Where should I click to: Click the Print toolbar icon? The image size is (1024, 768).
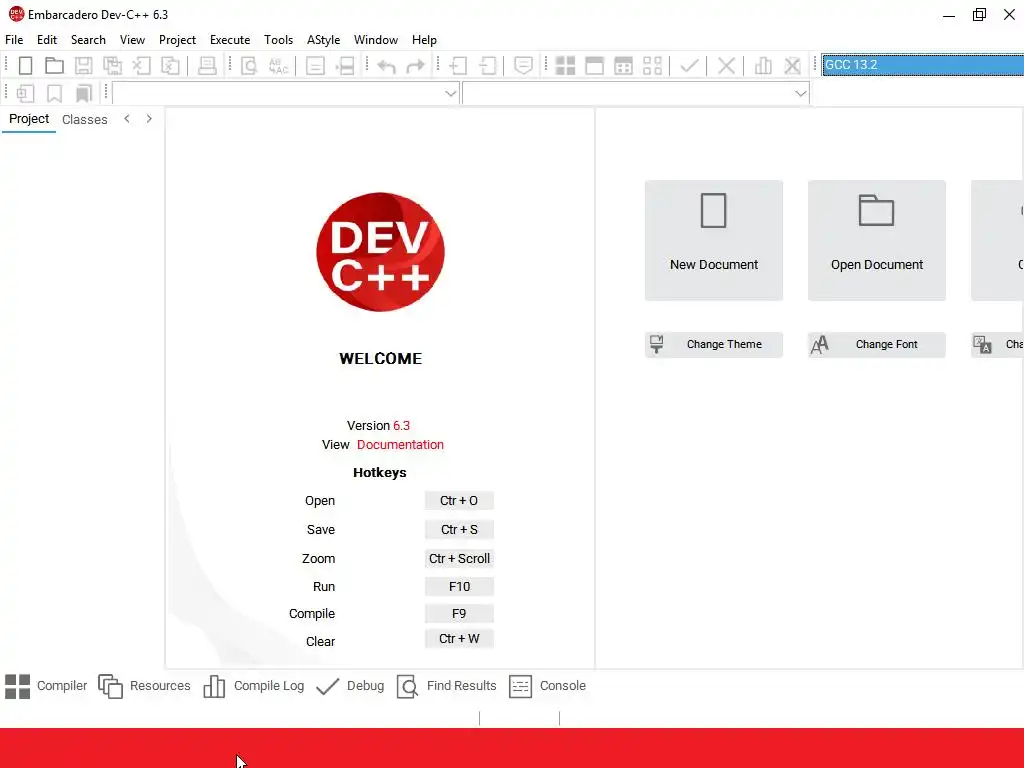tap(207, 65)
